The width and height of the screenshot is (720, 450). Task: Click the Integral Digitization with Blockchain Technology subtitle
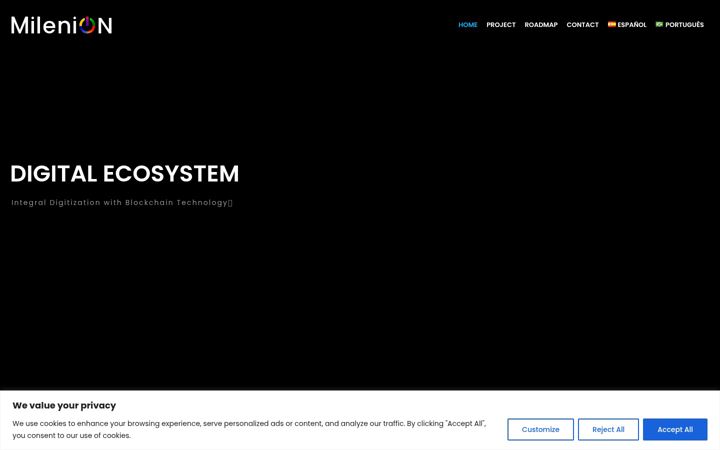click(x=122, y=202)
